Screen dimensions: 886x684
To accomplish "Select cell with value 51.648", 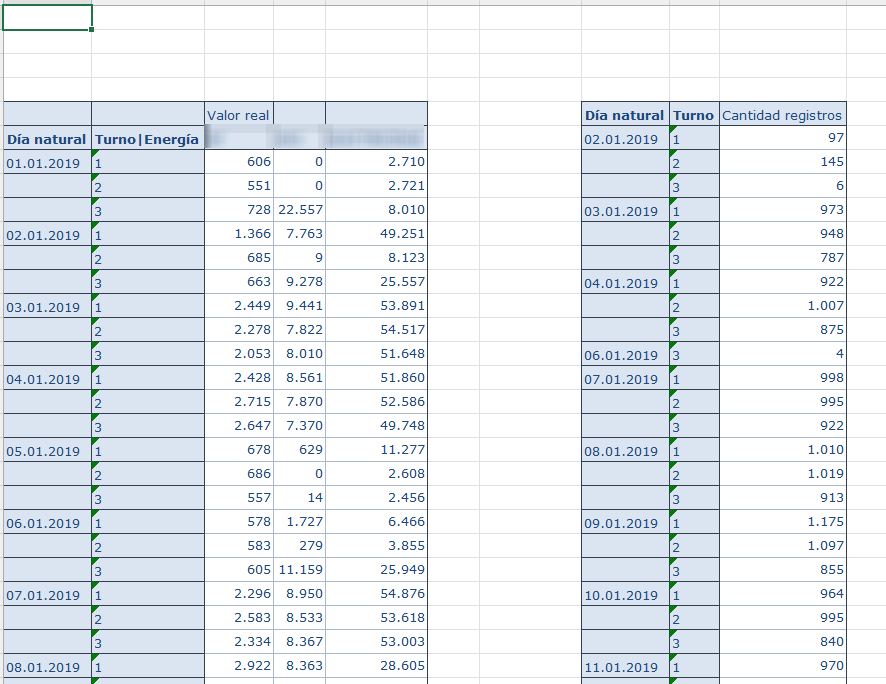I will click(x=376, y=354).
